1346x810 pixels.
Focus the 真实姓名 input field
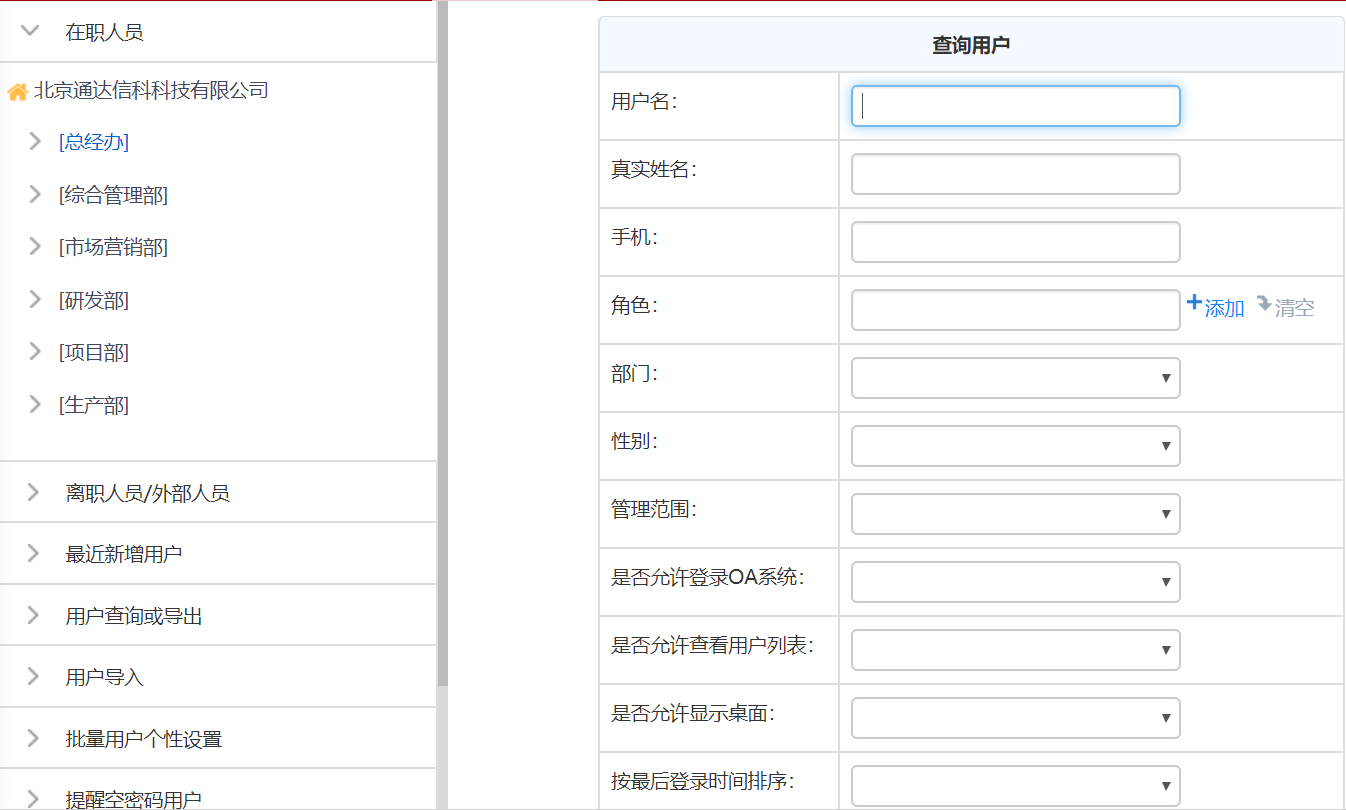[1015, 174]
